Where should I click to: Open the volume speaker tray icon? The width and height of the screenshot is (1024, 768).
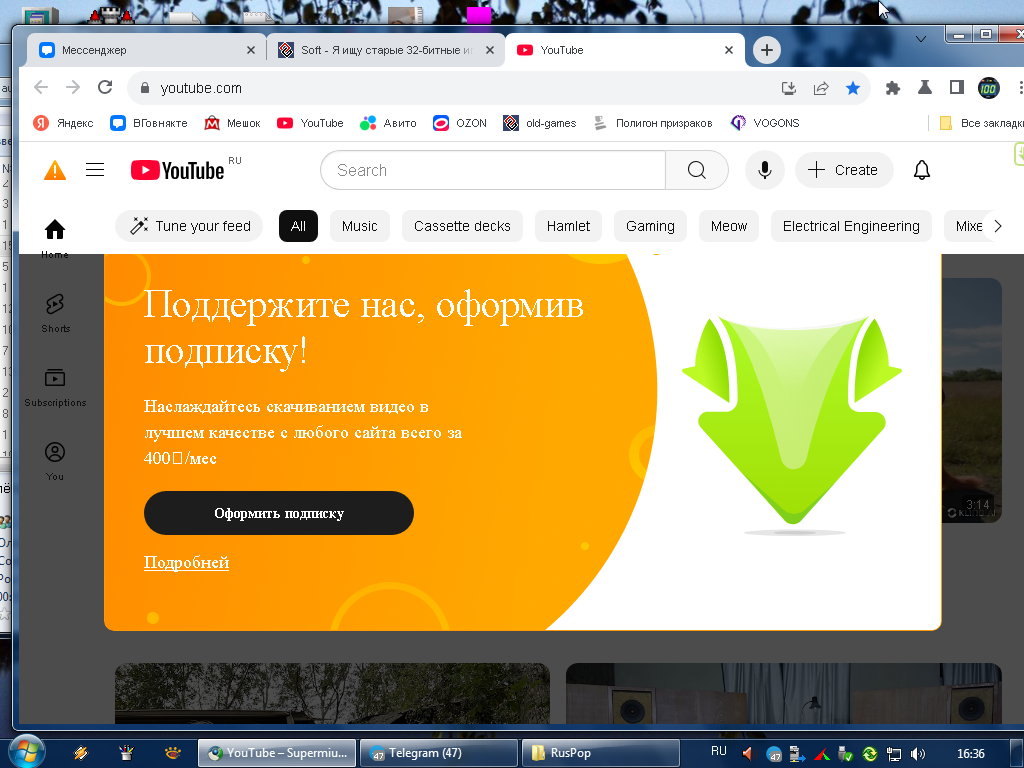918,754
